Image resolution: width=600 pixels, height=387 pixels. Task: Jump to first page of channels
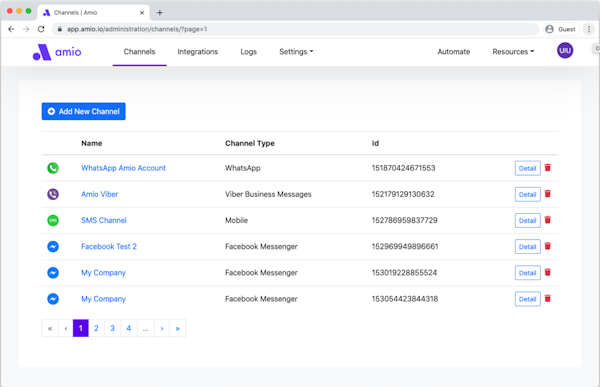(x=50, y=328)
